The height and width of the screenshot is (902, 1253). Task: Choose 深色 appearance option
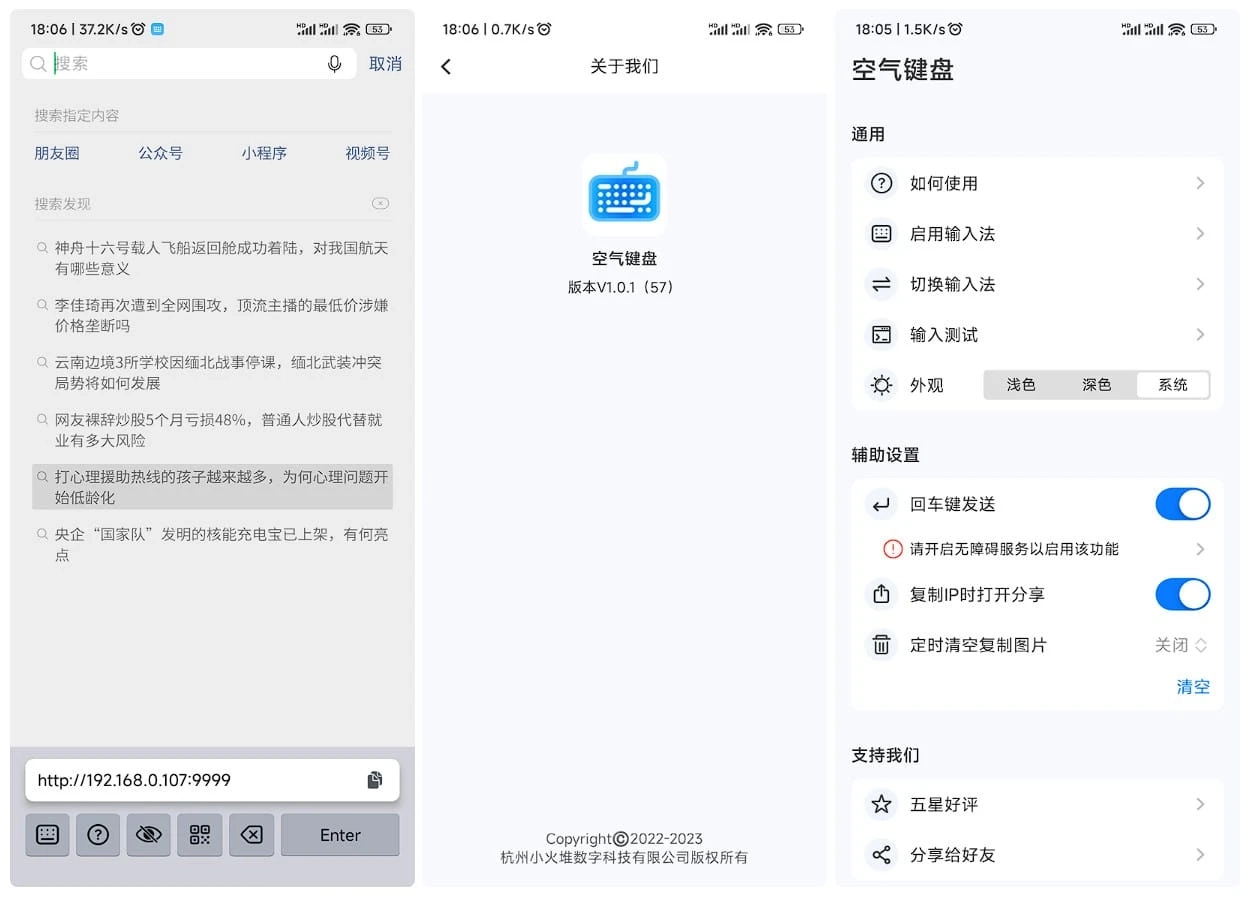(x=1097, y=385)
